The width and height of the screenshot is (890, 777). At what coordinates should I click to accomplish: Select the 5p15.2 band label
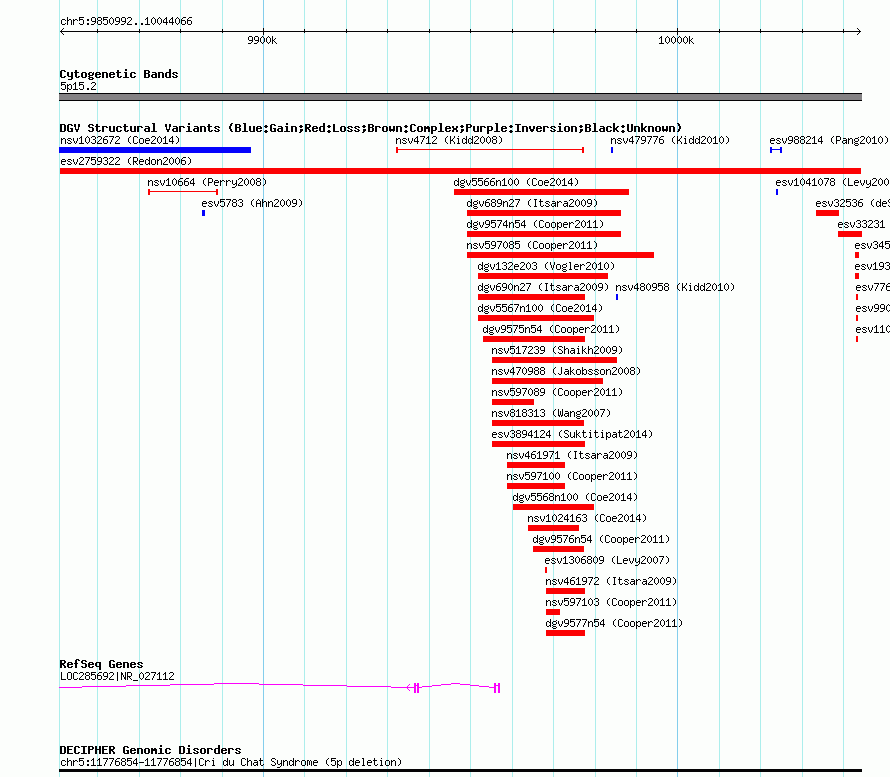pyautogui.click(x=78, y=86)
